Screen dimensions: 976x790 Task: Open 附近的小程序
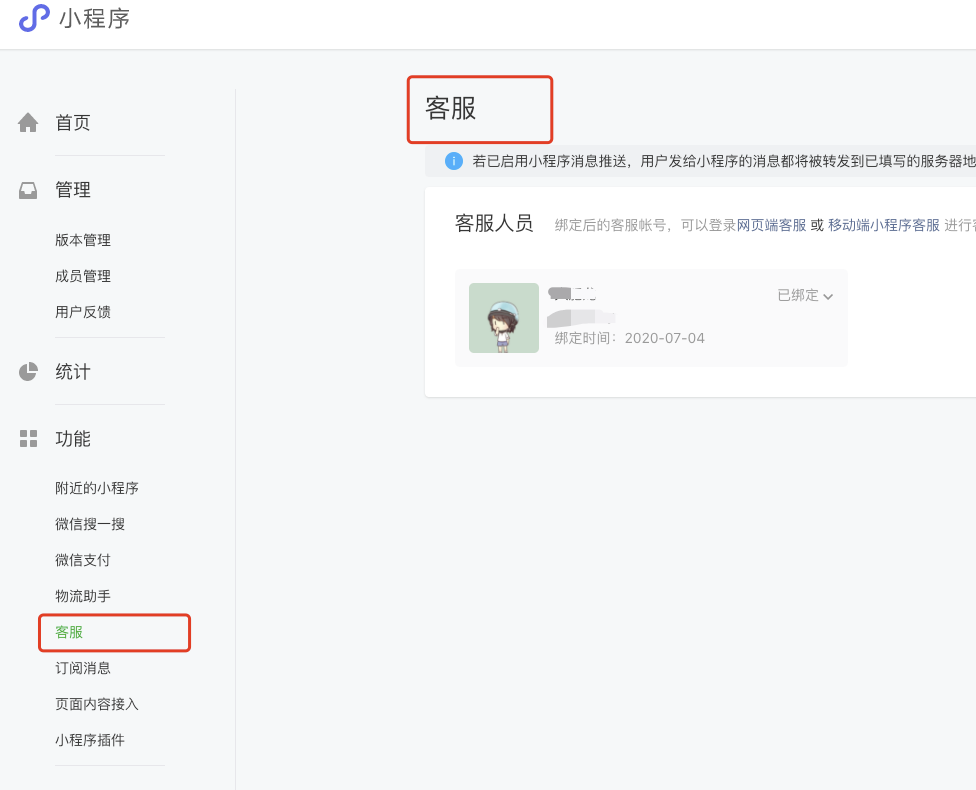[x=96, y=488]
